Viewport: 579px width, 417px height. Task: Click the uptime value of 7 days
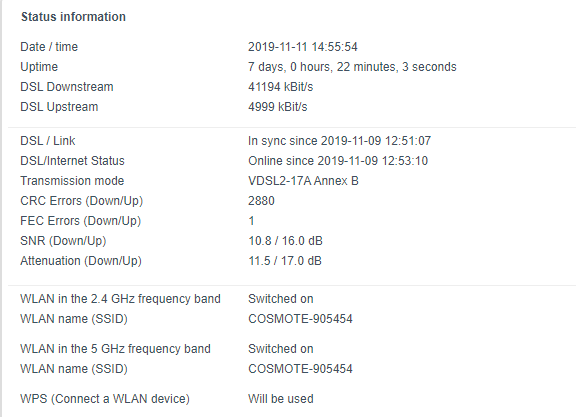click(352, 67)
